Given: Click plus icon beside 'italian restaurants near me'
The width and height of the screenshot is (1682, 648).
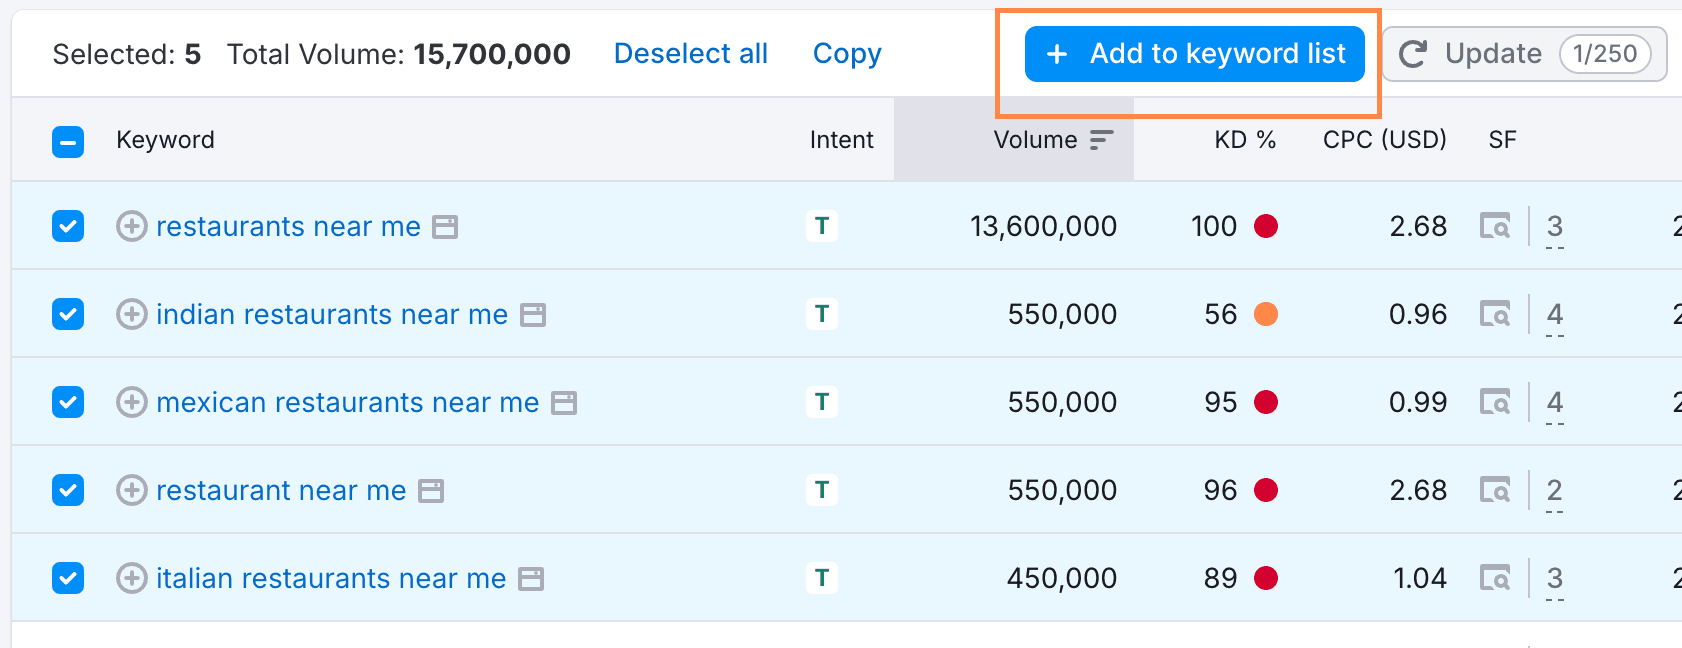Looking at the screenshot, I should (x=131, y=579).
